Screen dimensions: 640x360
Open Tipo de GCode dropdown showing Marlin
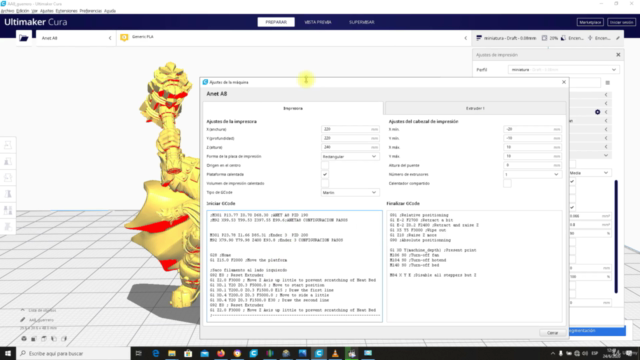point(350,192)
